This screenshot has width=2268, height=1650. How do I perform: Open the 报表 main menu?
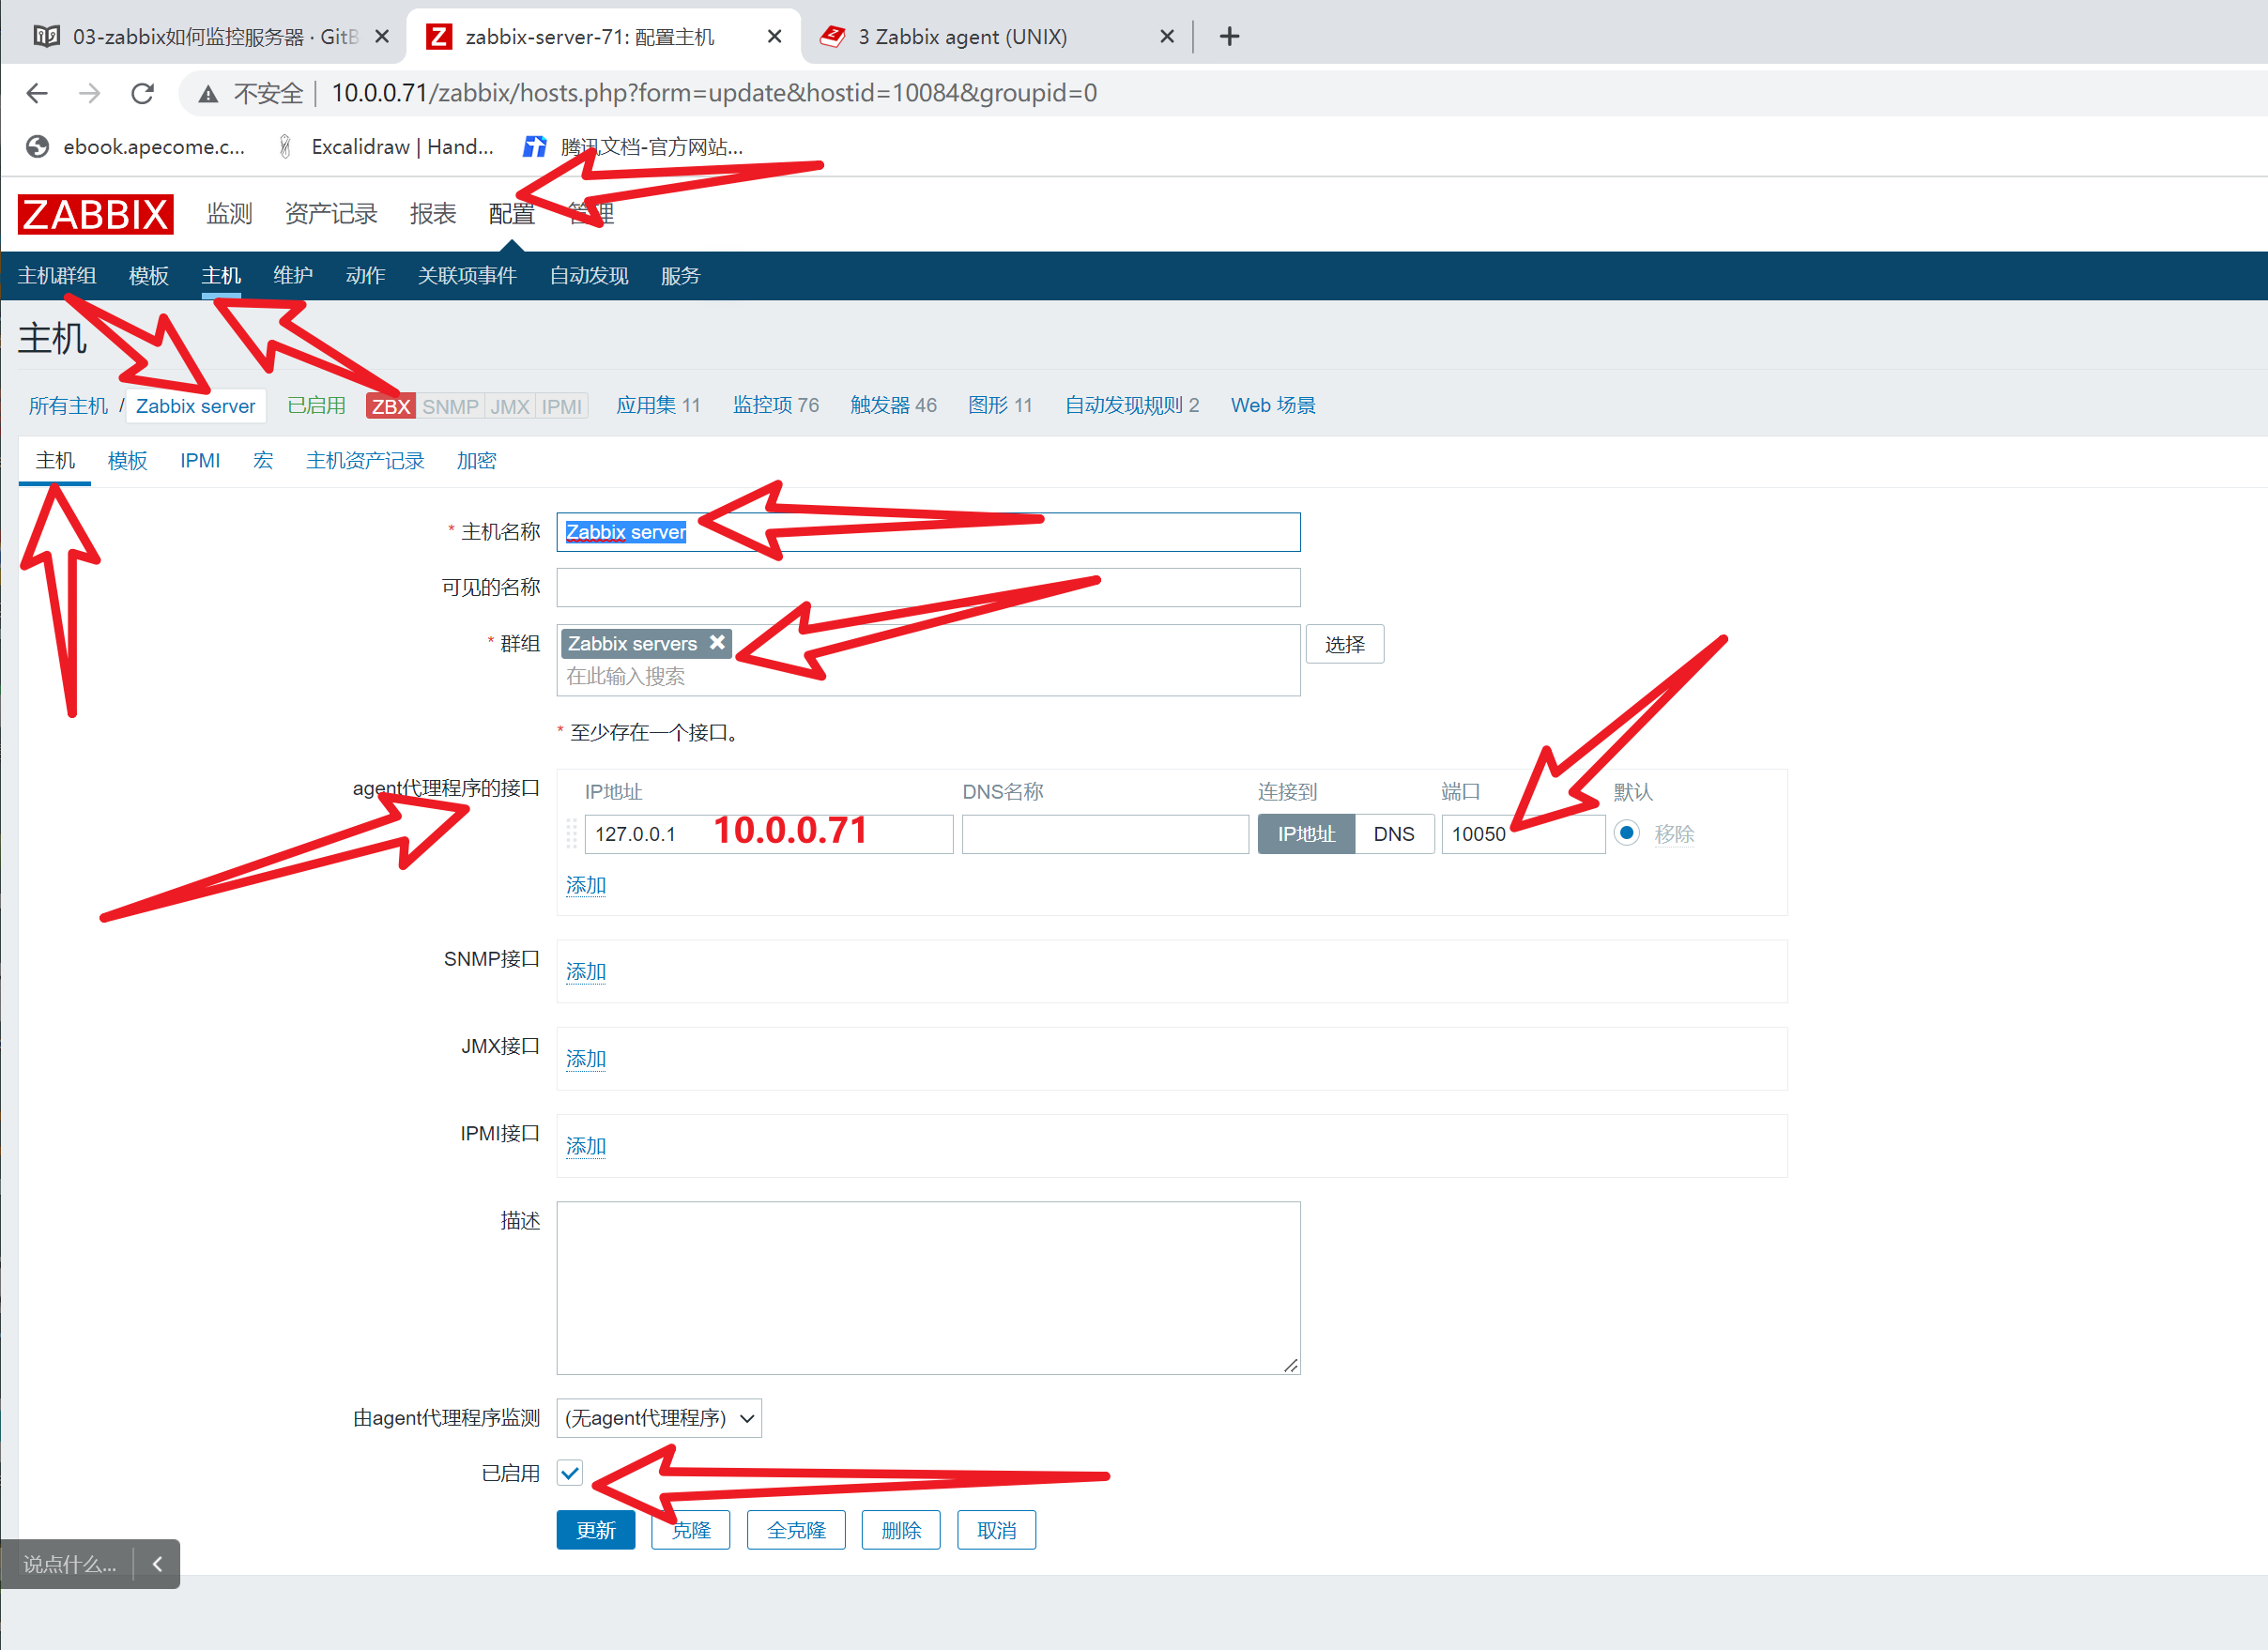(x=433, y=214)
